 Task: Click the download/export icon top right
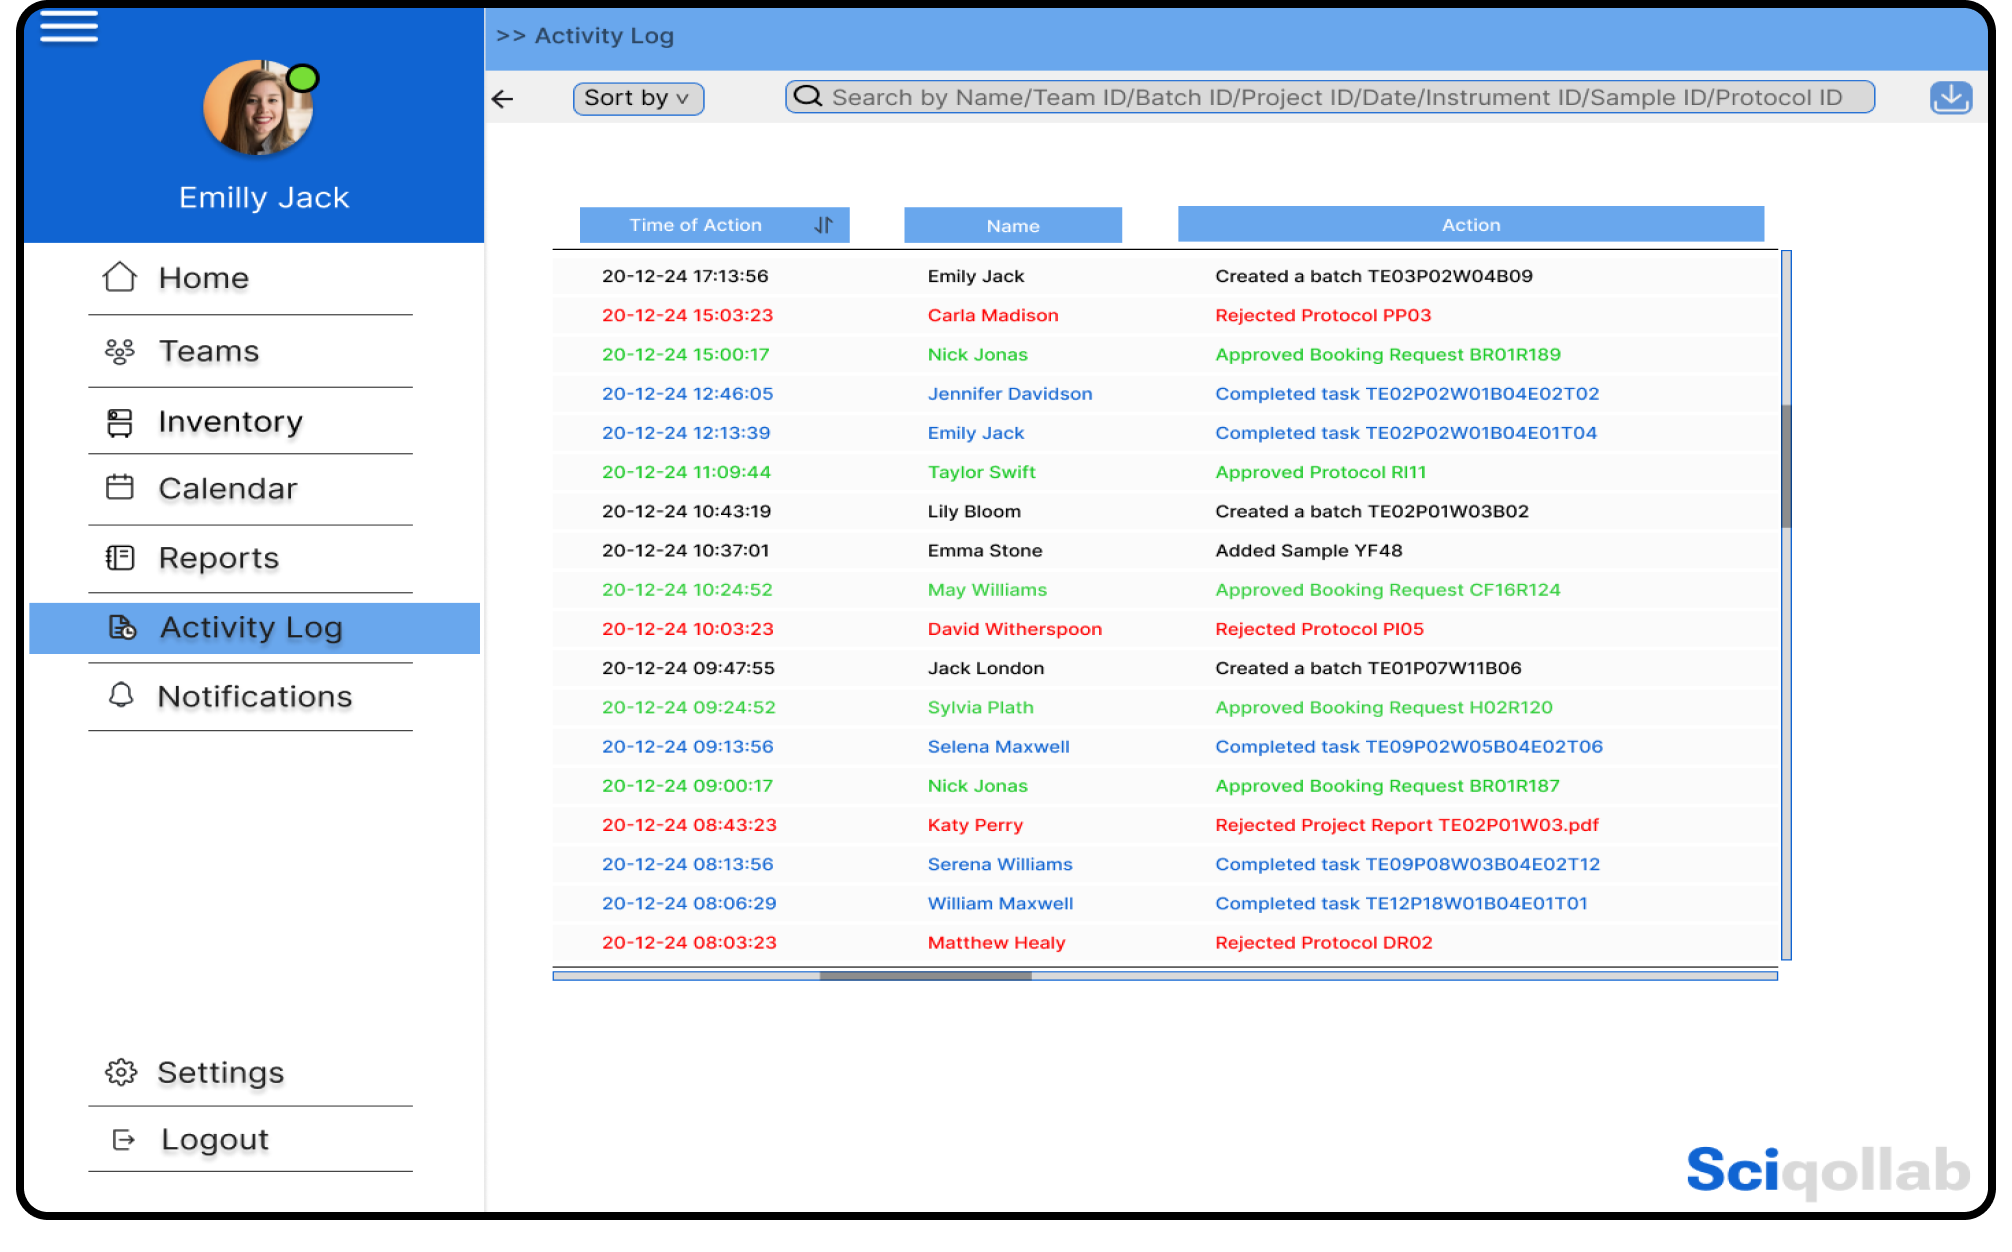coord(1951,97)
